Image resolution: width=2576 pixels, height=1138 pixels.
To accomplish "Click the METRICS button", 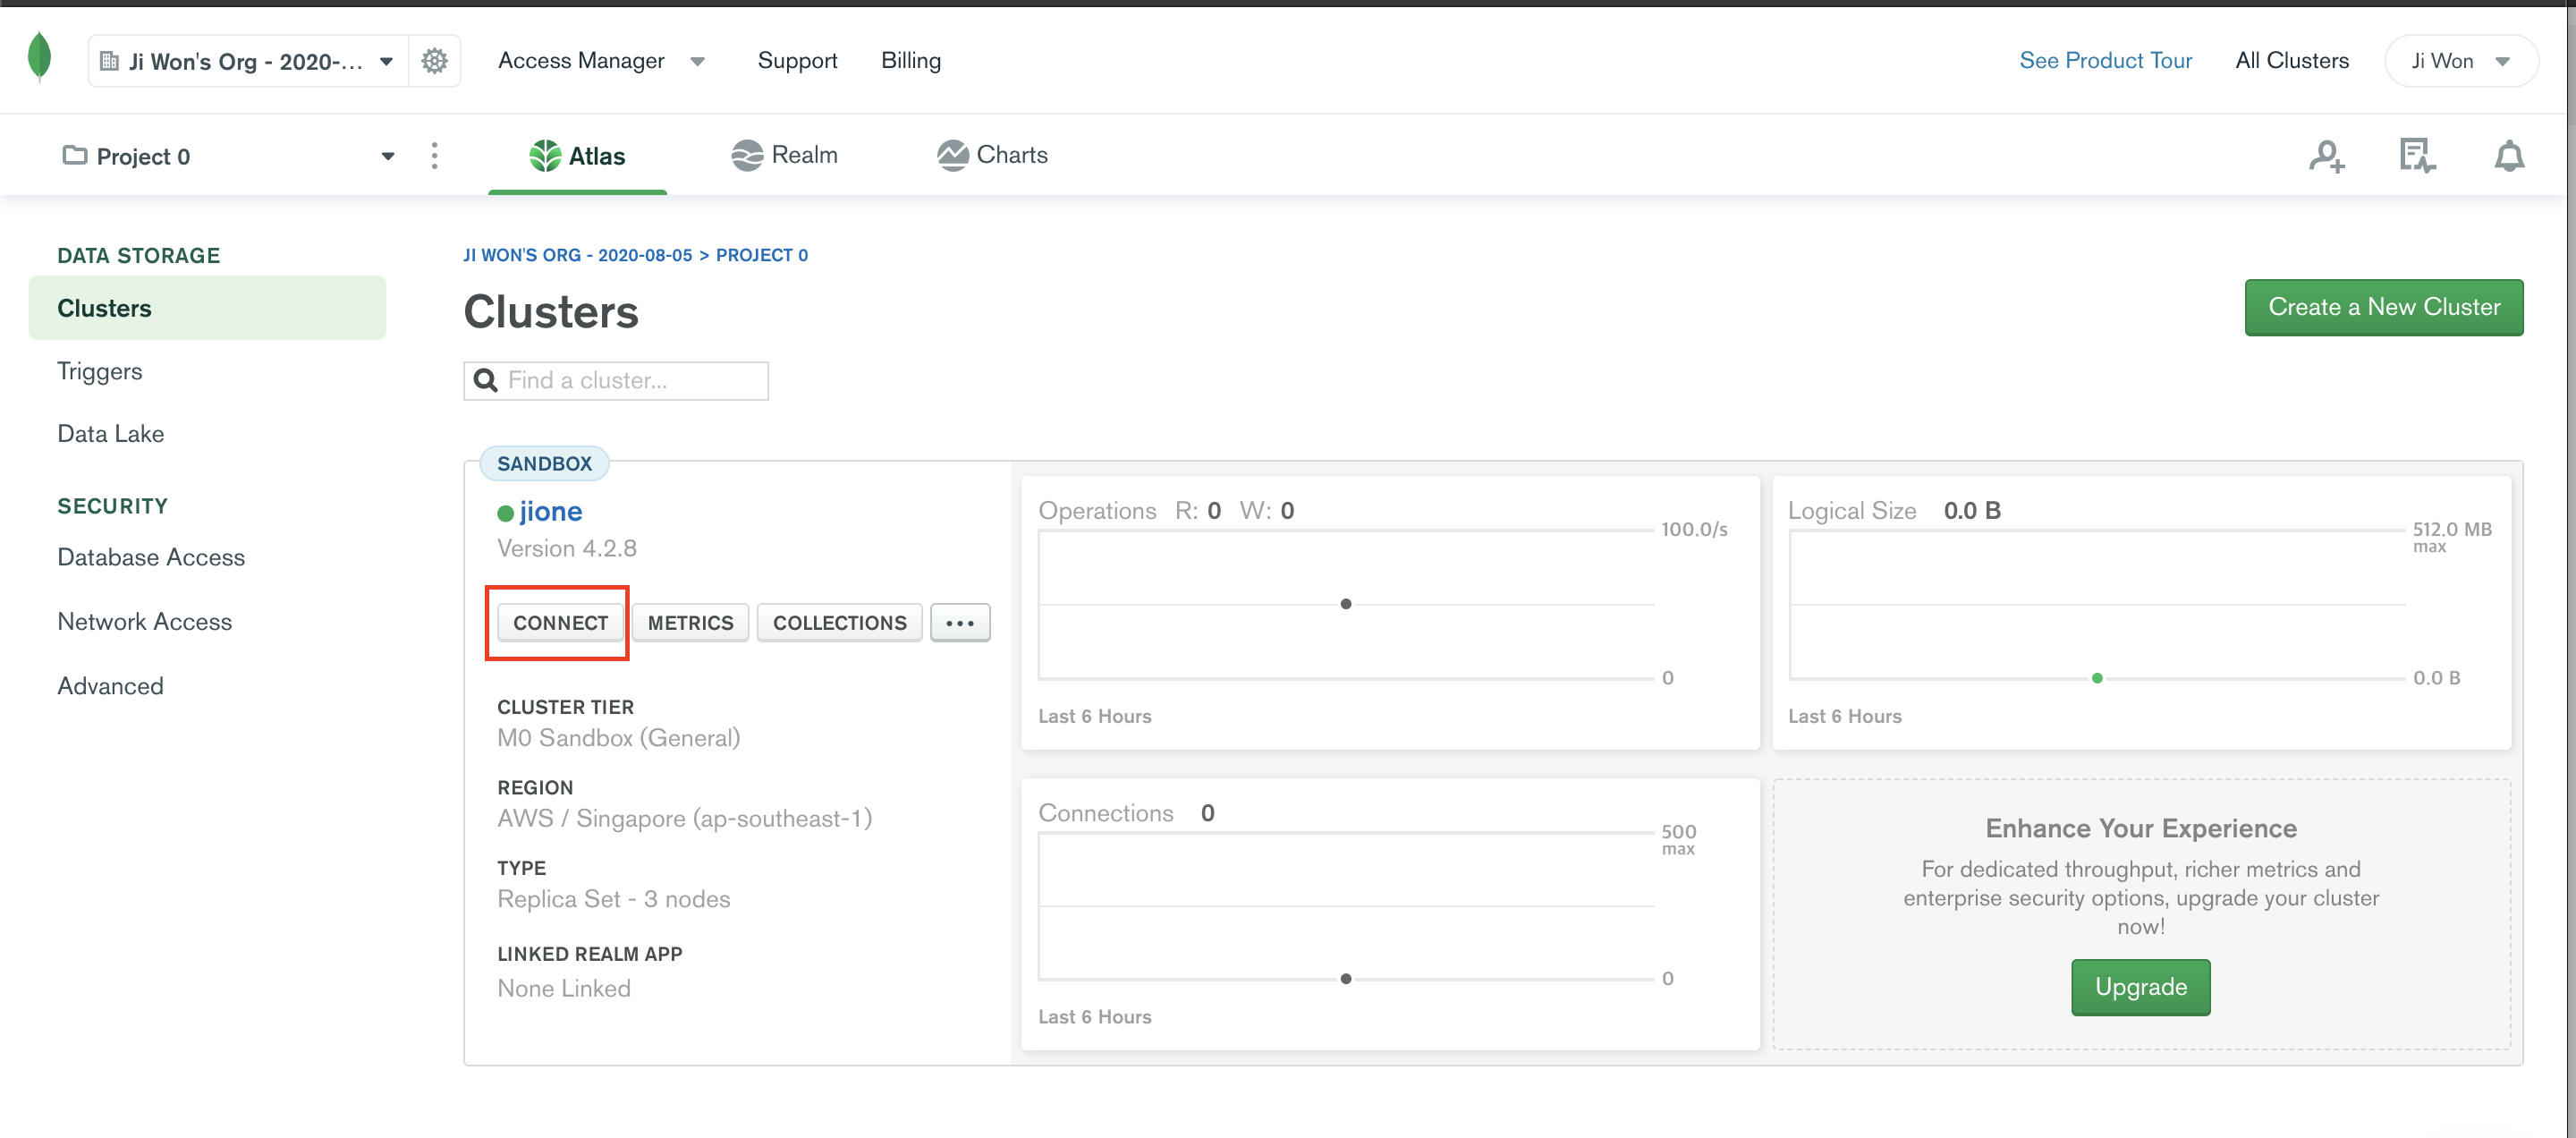I will pyautogui.click(x=690, y=623).
